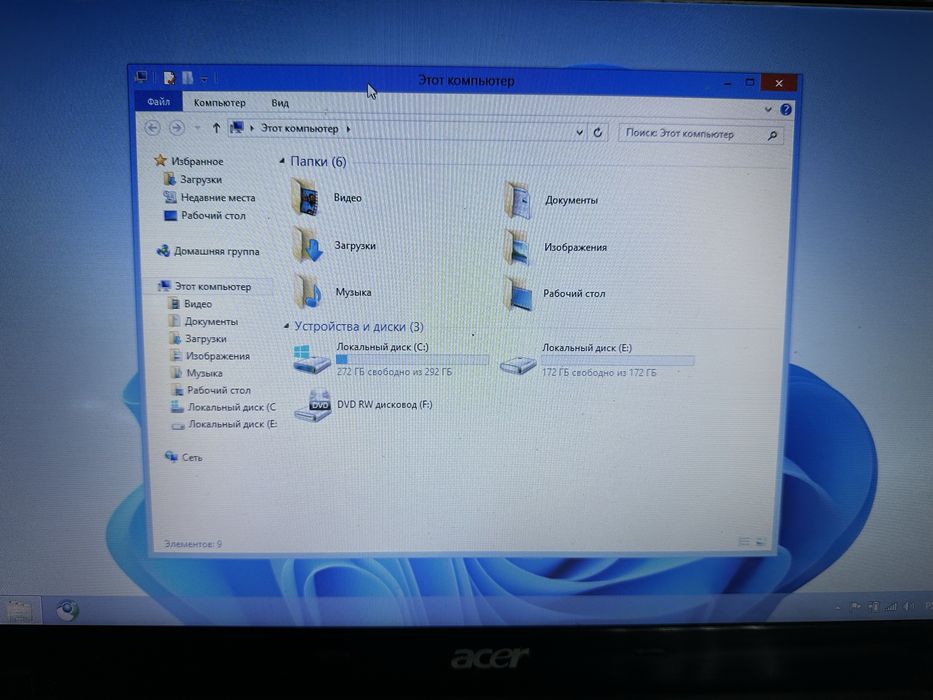Select Домашняя группа in sidebar
This screenshot has height=700, width=933.
[x=208, y=251]
